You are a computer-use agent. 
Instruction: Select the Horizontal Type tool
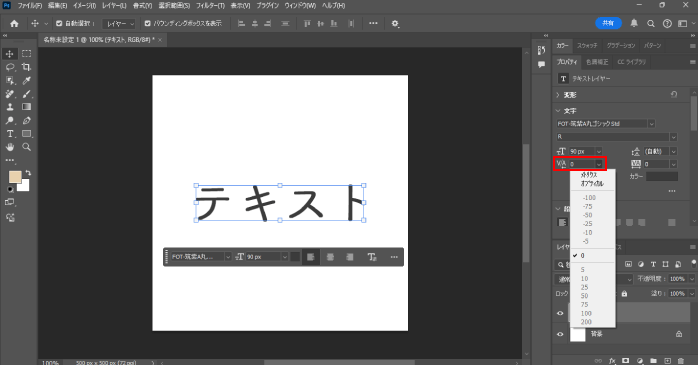[x=10, y=134]
